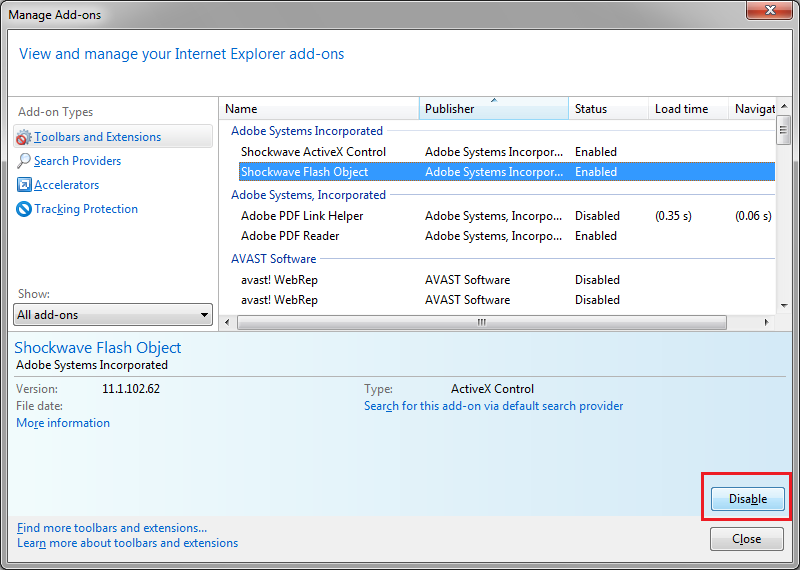Image resolution: width=800 pixels, height=570 pixels.
Task: Open the More information link
Action: [x=63, y=423]
